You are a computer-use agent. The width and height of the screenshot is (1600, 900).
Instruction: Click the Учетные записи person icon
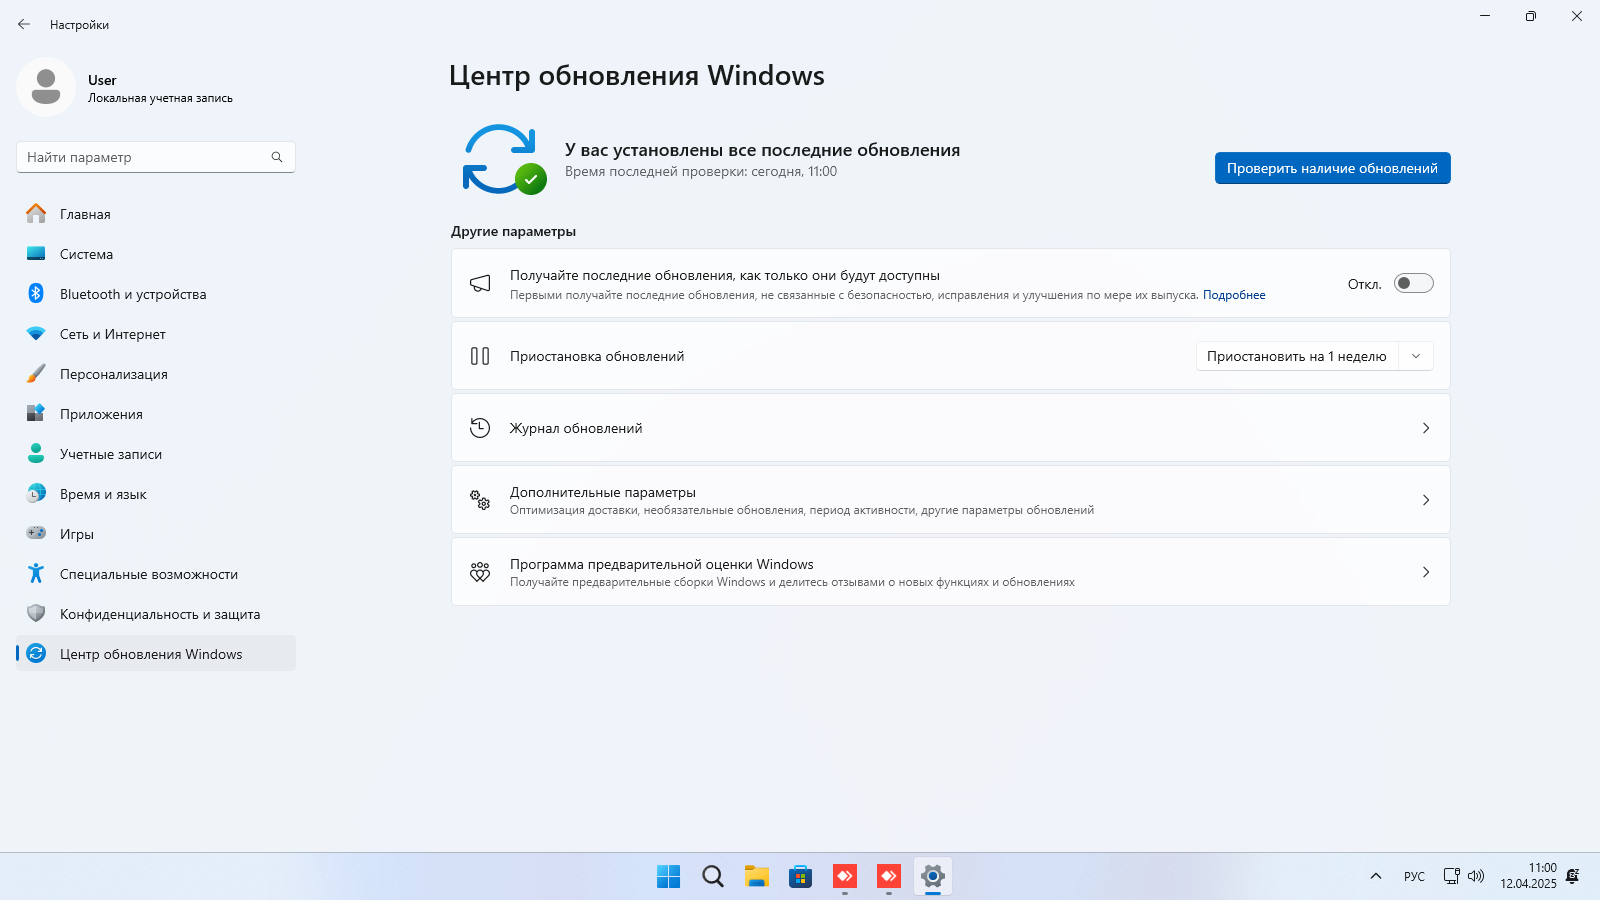click(36, 453)
